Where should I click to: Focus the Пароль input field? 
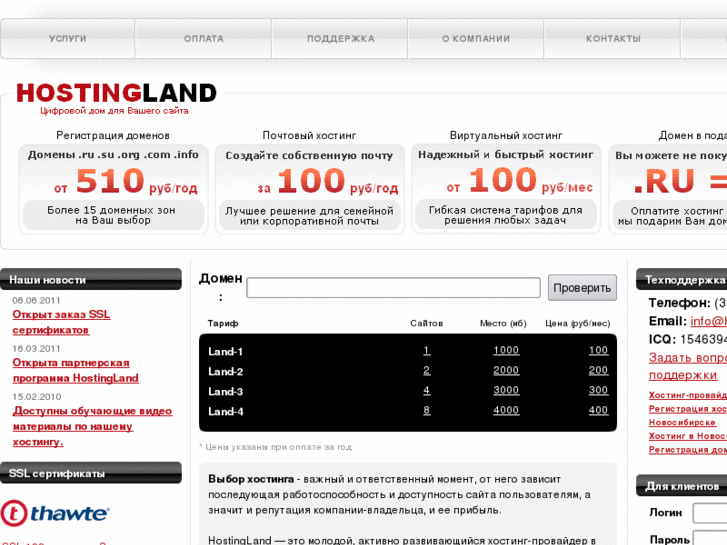[x=710, y=538]
